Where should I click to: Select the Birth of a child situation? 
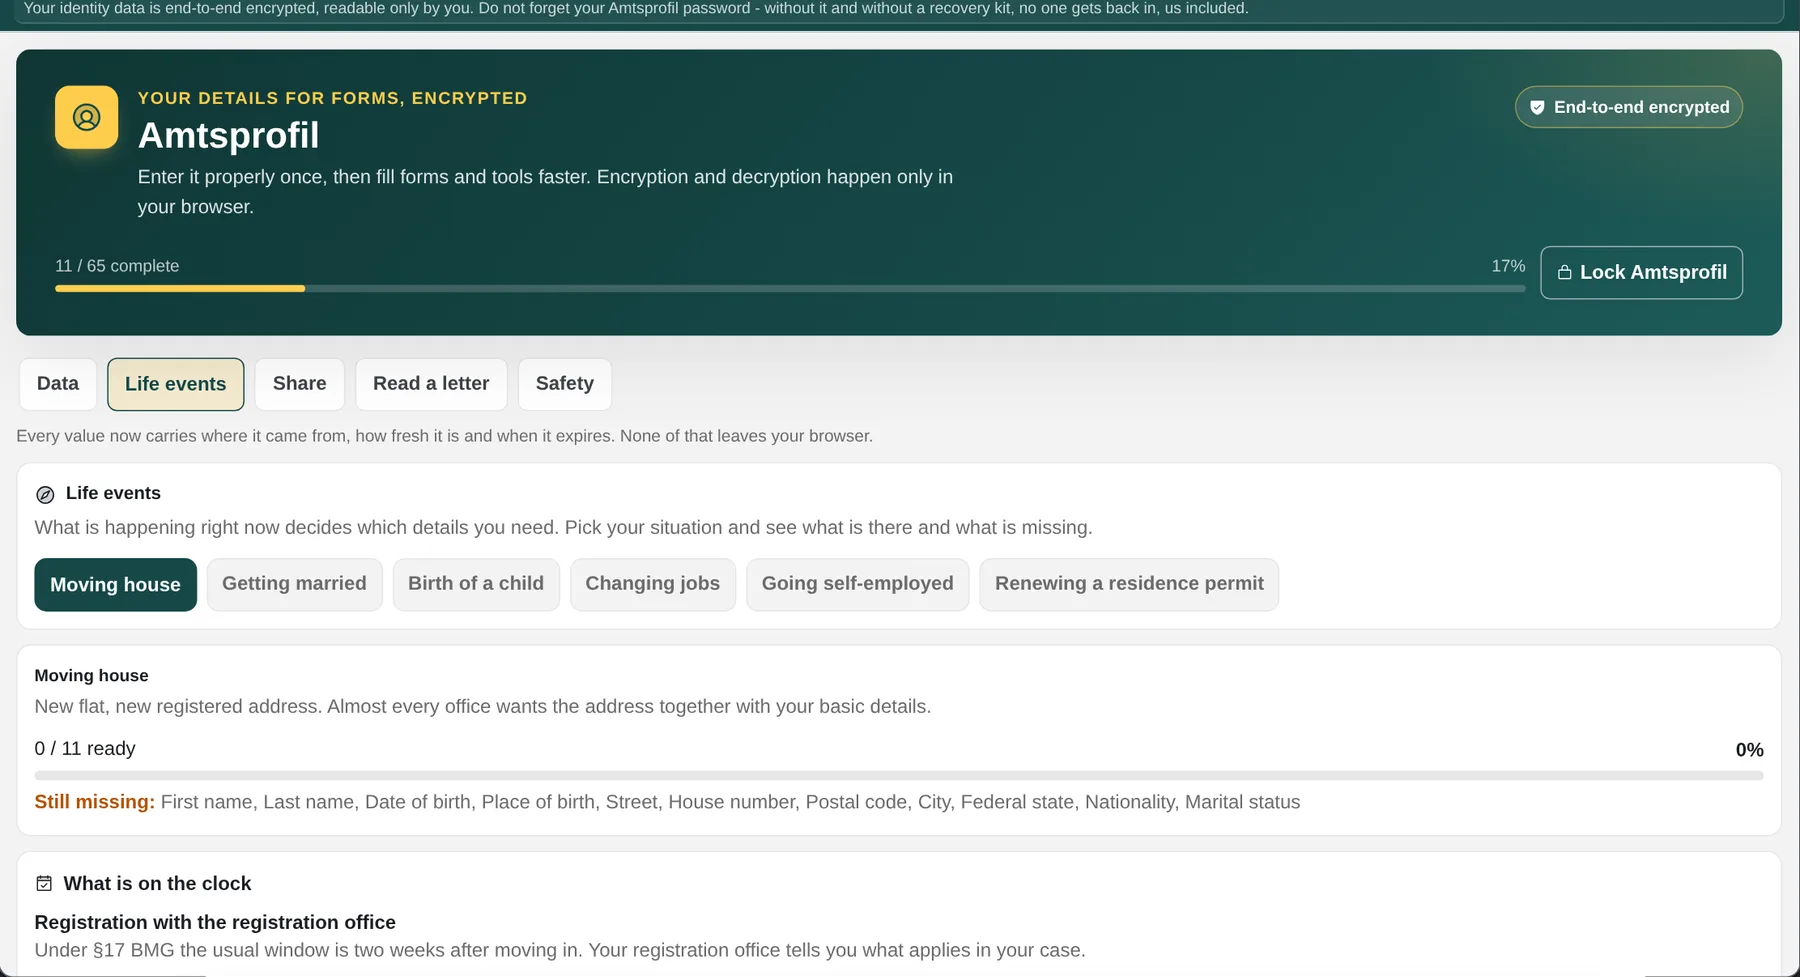(476, 584)
